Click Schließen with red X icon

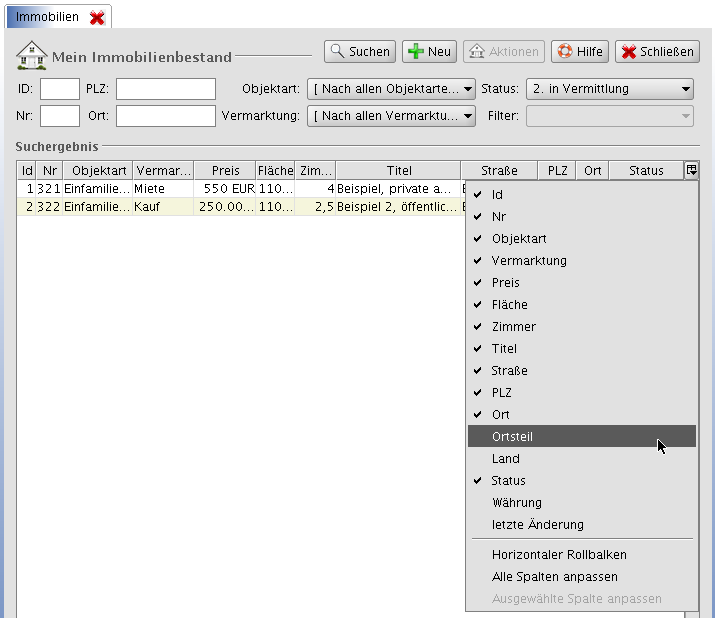[657, 52]
